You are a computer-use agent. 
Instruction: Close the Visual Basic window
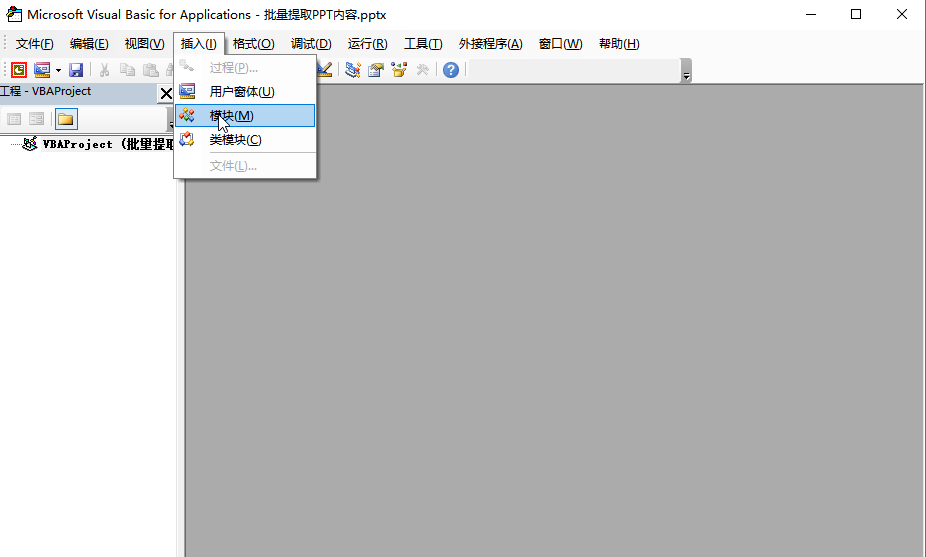902,14
